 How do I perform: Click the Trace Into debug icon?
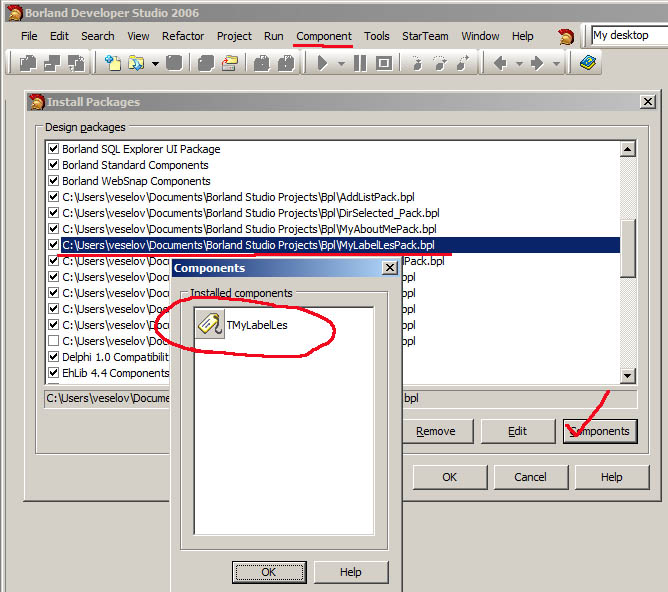(417, 63)
